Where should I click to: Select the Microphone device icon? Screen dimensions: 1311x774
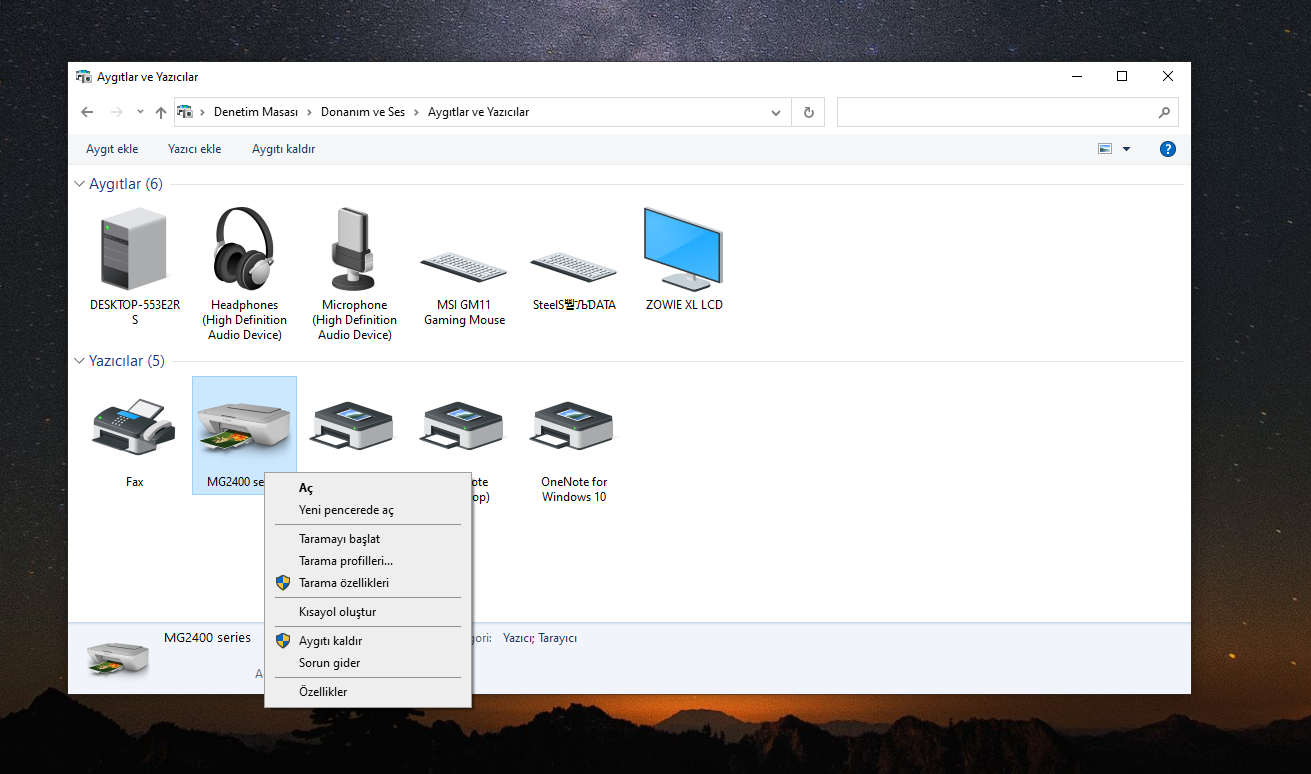click(354, 248)
